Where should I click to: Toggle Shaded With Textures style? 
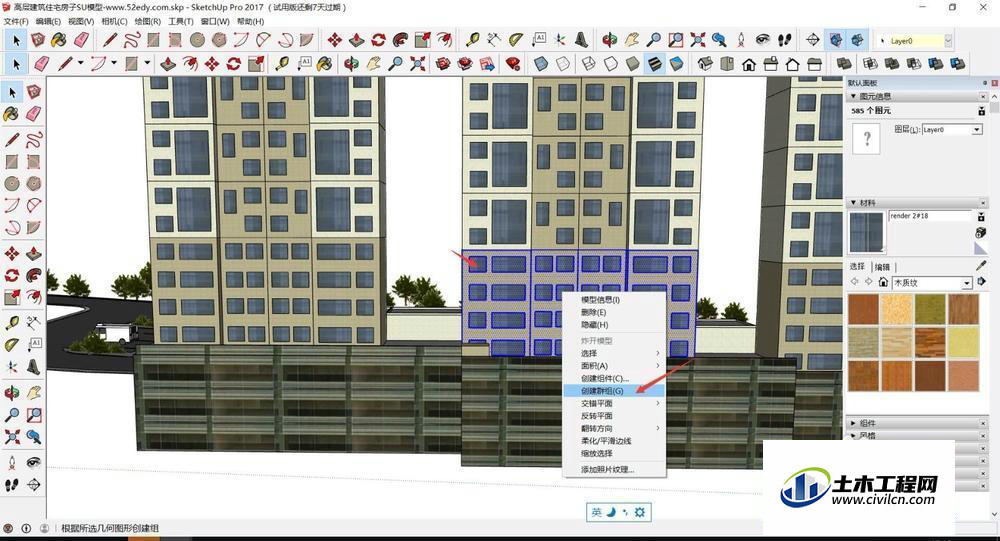(655, 64)
